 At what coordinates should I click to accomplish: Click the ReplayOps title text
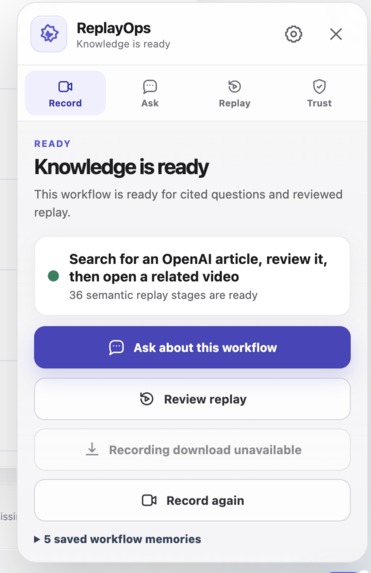click(x=114, y=28)
